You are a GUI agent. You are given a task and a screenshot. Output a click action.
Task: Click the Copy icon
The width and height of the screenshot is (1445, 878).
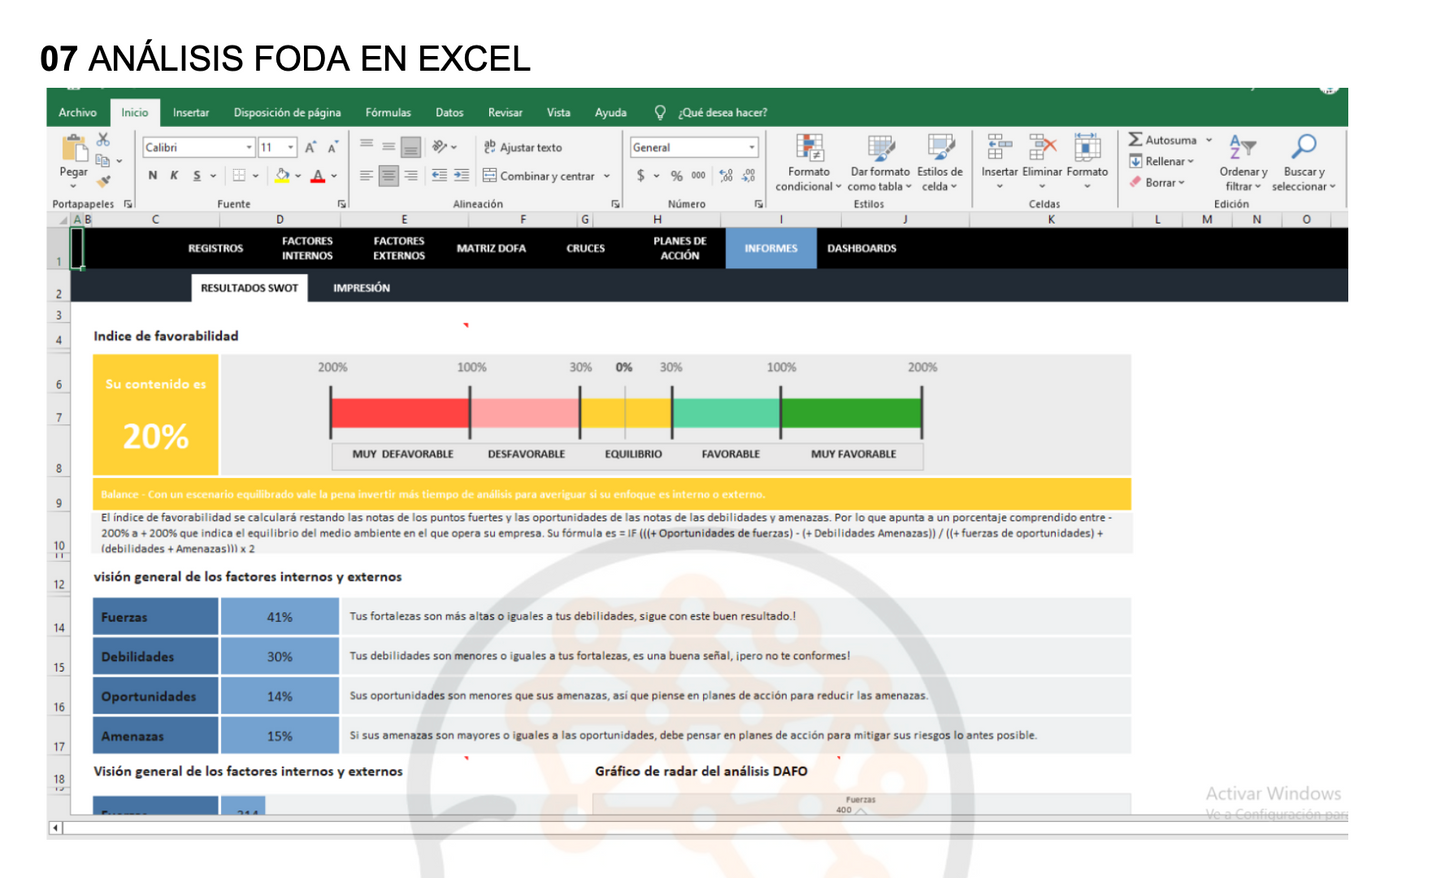tap(102, 160)
